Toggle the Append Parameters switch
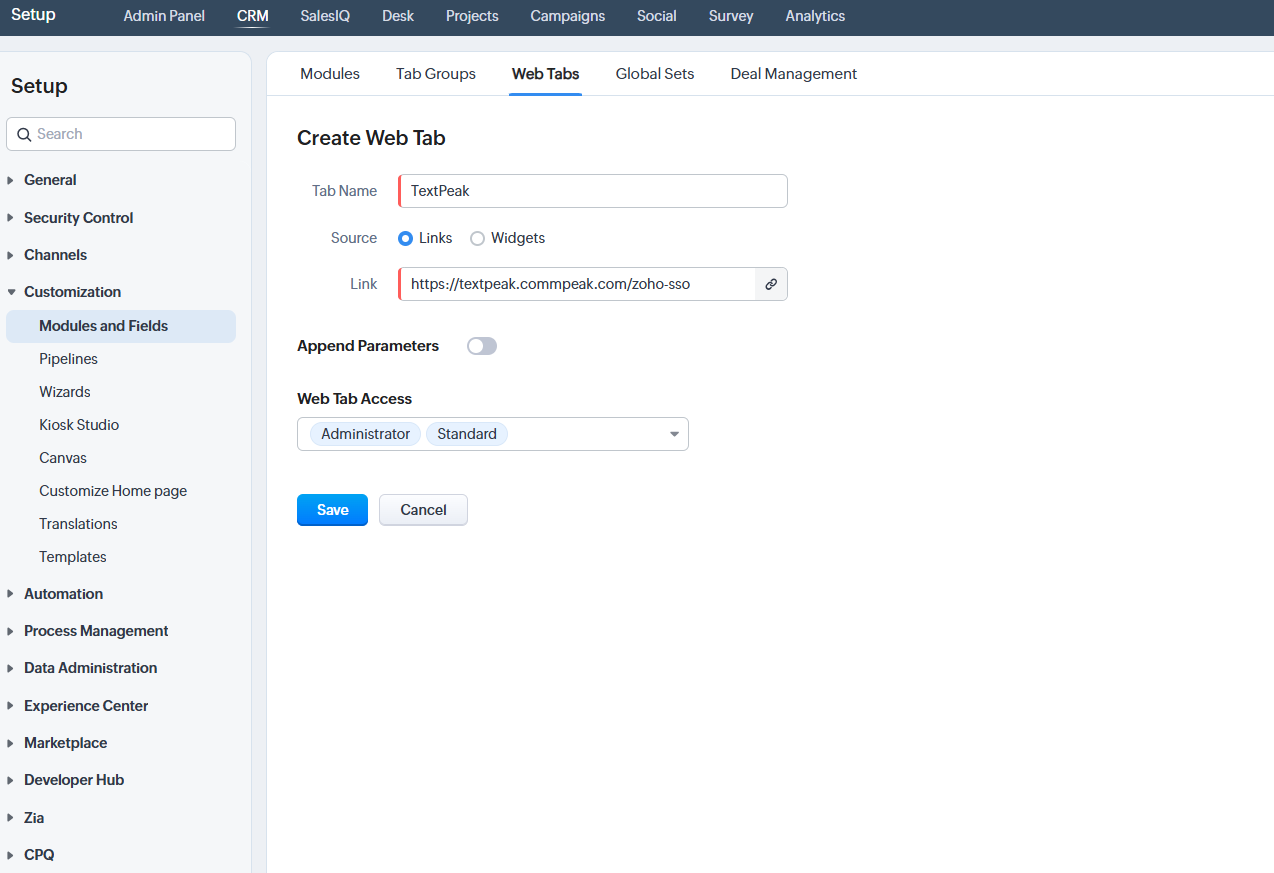 (482, 346)
